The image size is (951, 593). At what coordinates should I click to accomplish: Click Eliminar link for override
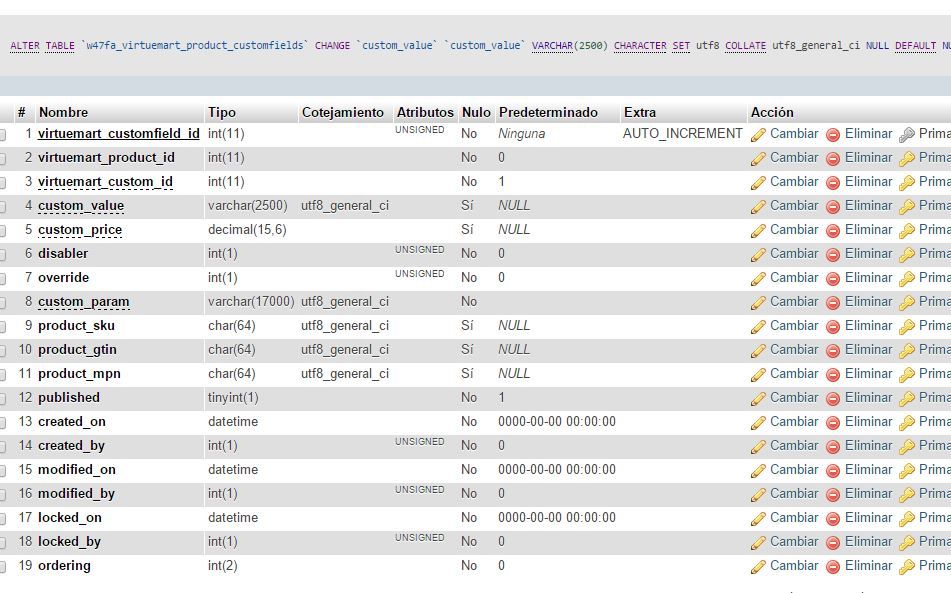coord(869,277)
